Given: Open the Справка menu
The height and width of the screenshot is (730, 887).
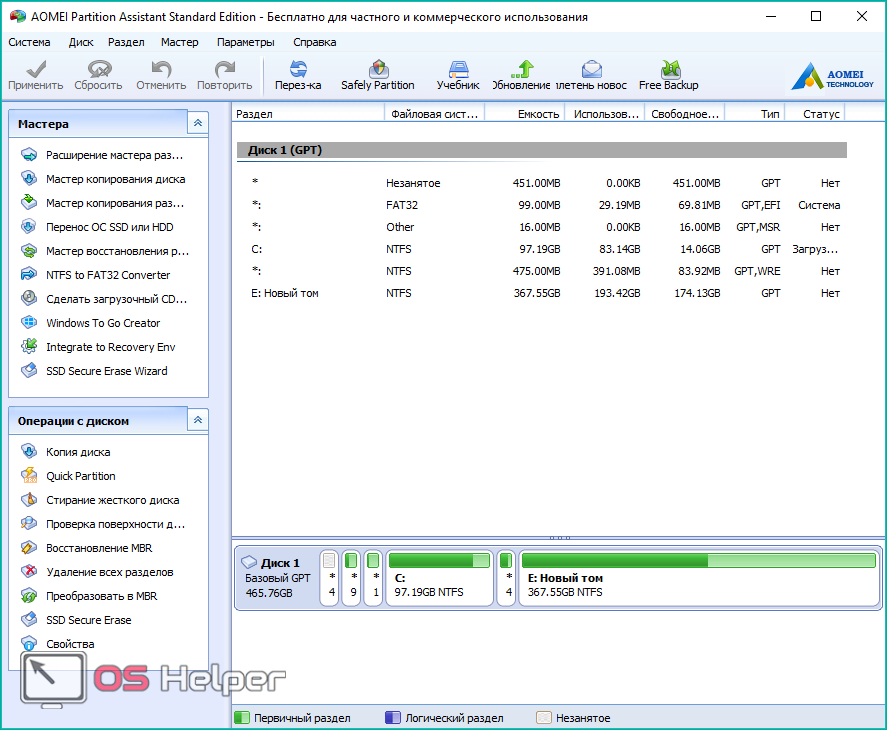Looking at the screenshot, I should 314,42.
